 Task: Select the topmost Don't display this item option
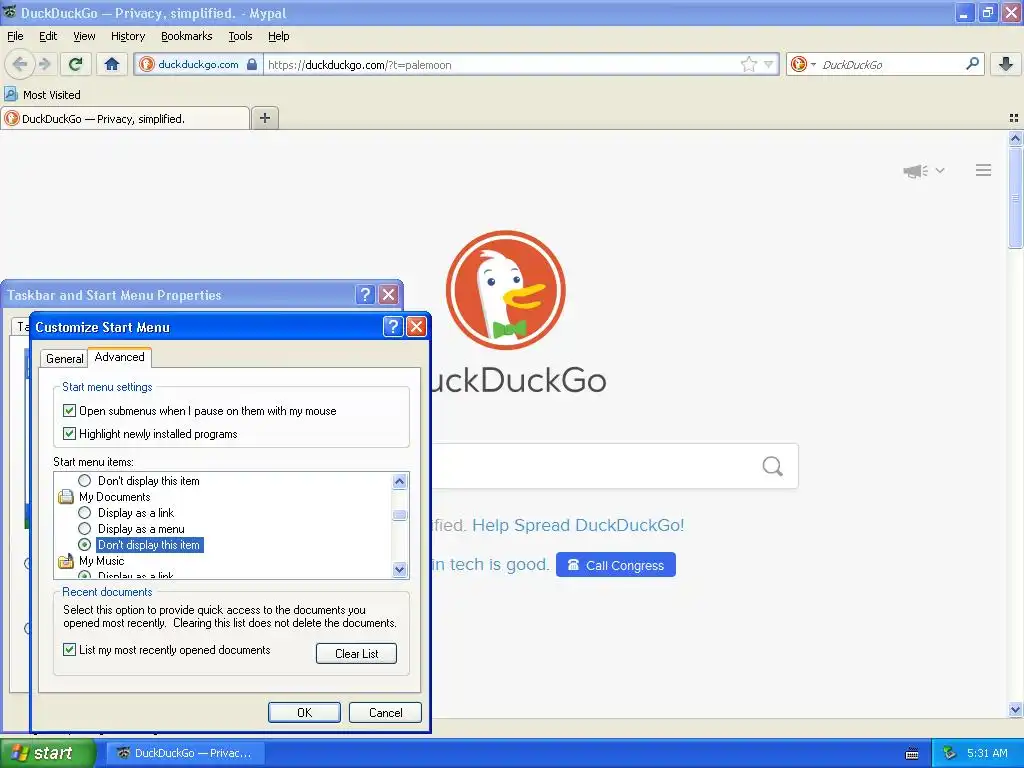[x=84, y=481]
